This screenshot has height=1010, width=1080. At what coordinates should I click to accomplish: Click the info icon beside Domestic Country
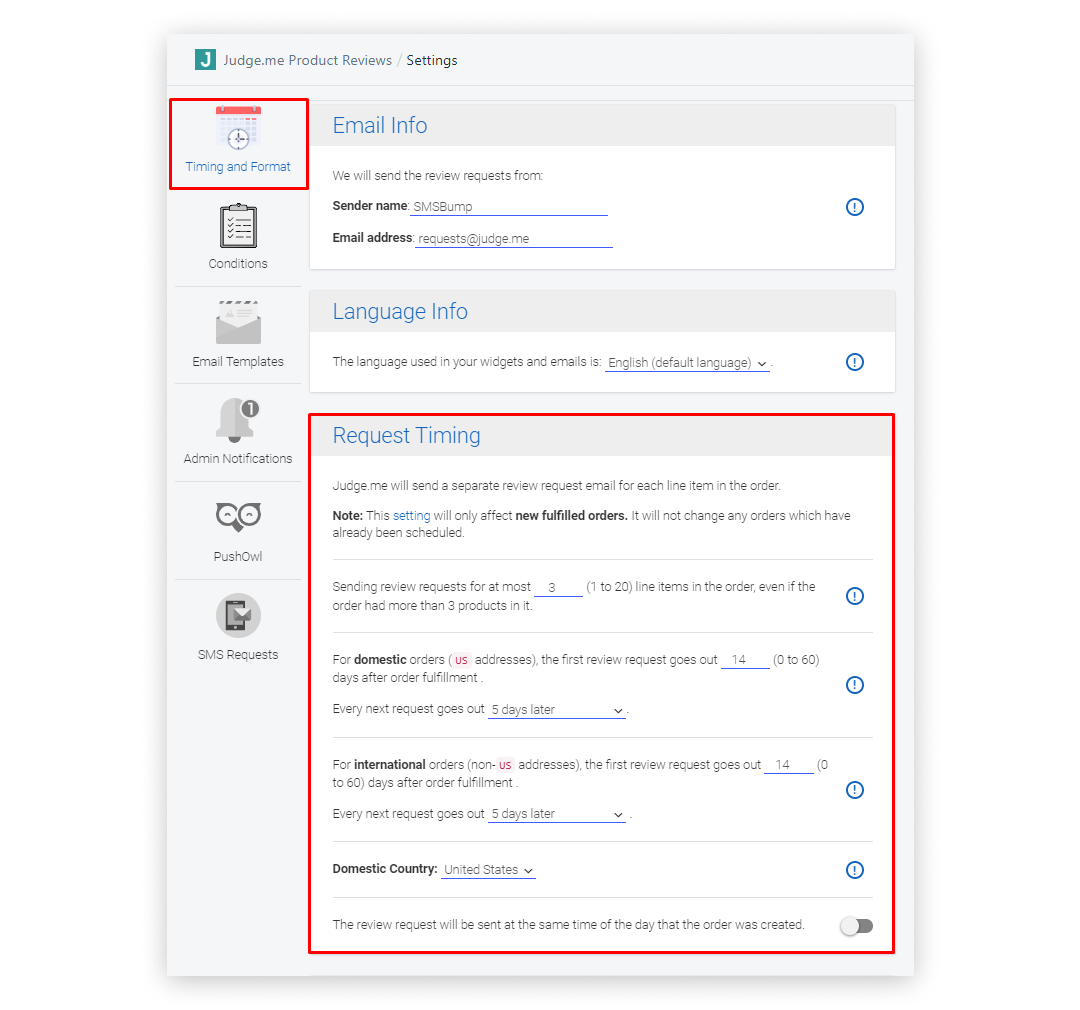point(855,870)
